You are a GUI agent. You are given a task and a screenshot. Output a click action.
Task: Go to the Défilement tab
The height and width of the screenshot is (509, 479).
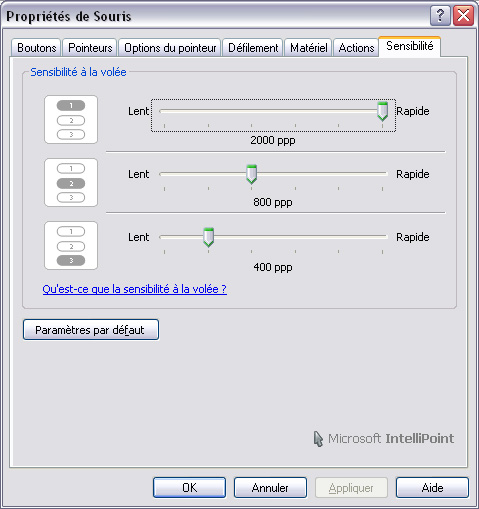[253, 48]
